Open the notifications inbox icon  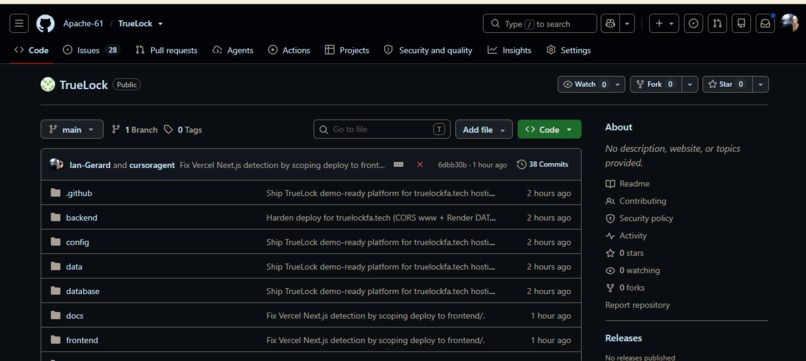(x=765, y=24)
